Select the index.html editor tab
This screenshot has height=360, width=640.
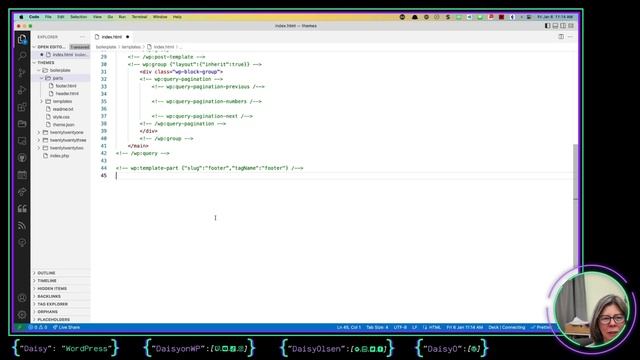pos(112,37)
